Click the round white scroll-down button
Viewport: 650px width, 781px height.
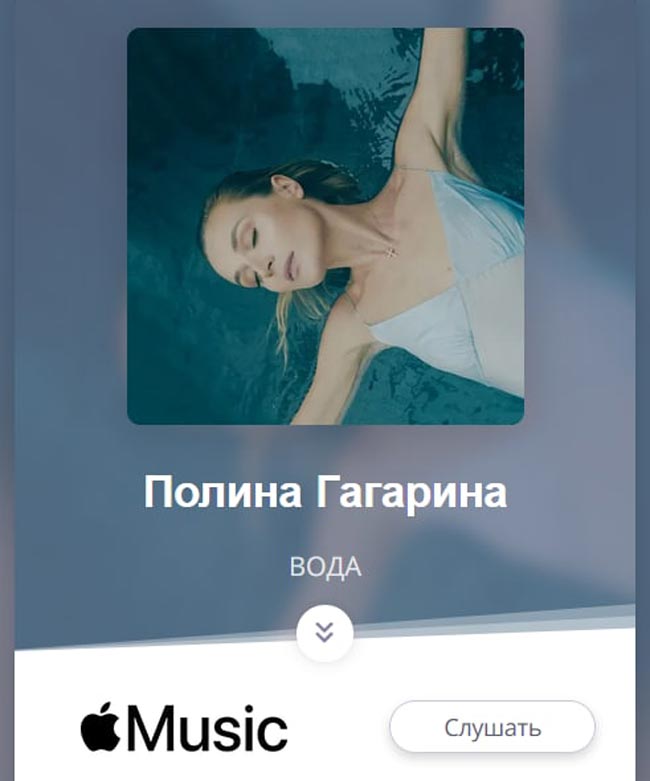pyautogui.click(x=325, y=633)
